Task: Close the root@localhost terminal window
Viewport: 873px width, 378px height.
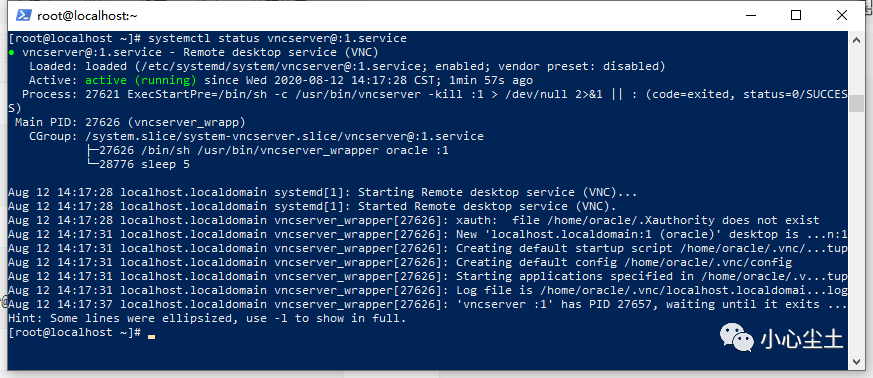Action: tap(841, 16)
